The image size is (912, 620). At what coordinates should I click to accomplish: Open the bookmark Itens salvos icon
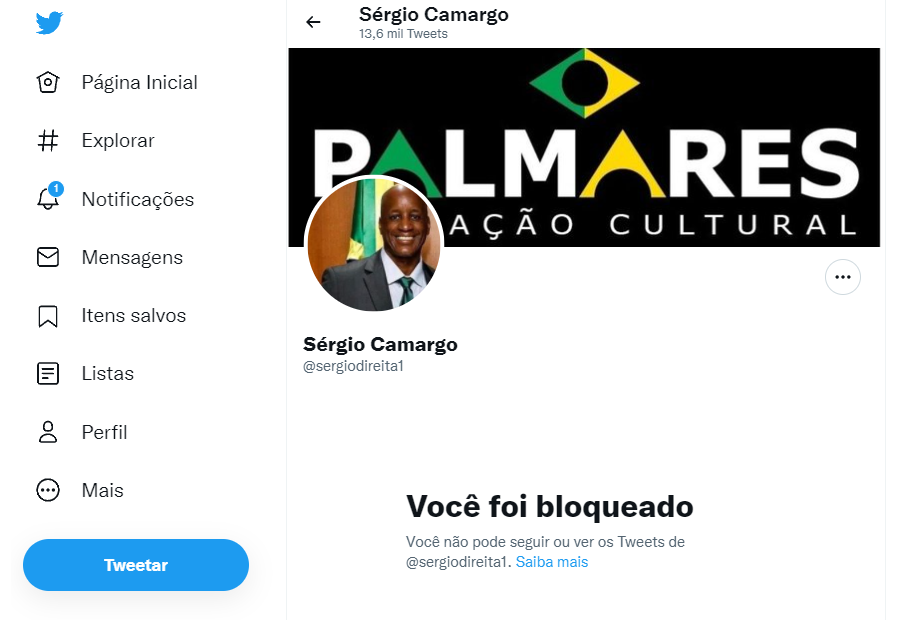point(48,316)
